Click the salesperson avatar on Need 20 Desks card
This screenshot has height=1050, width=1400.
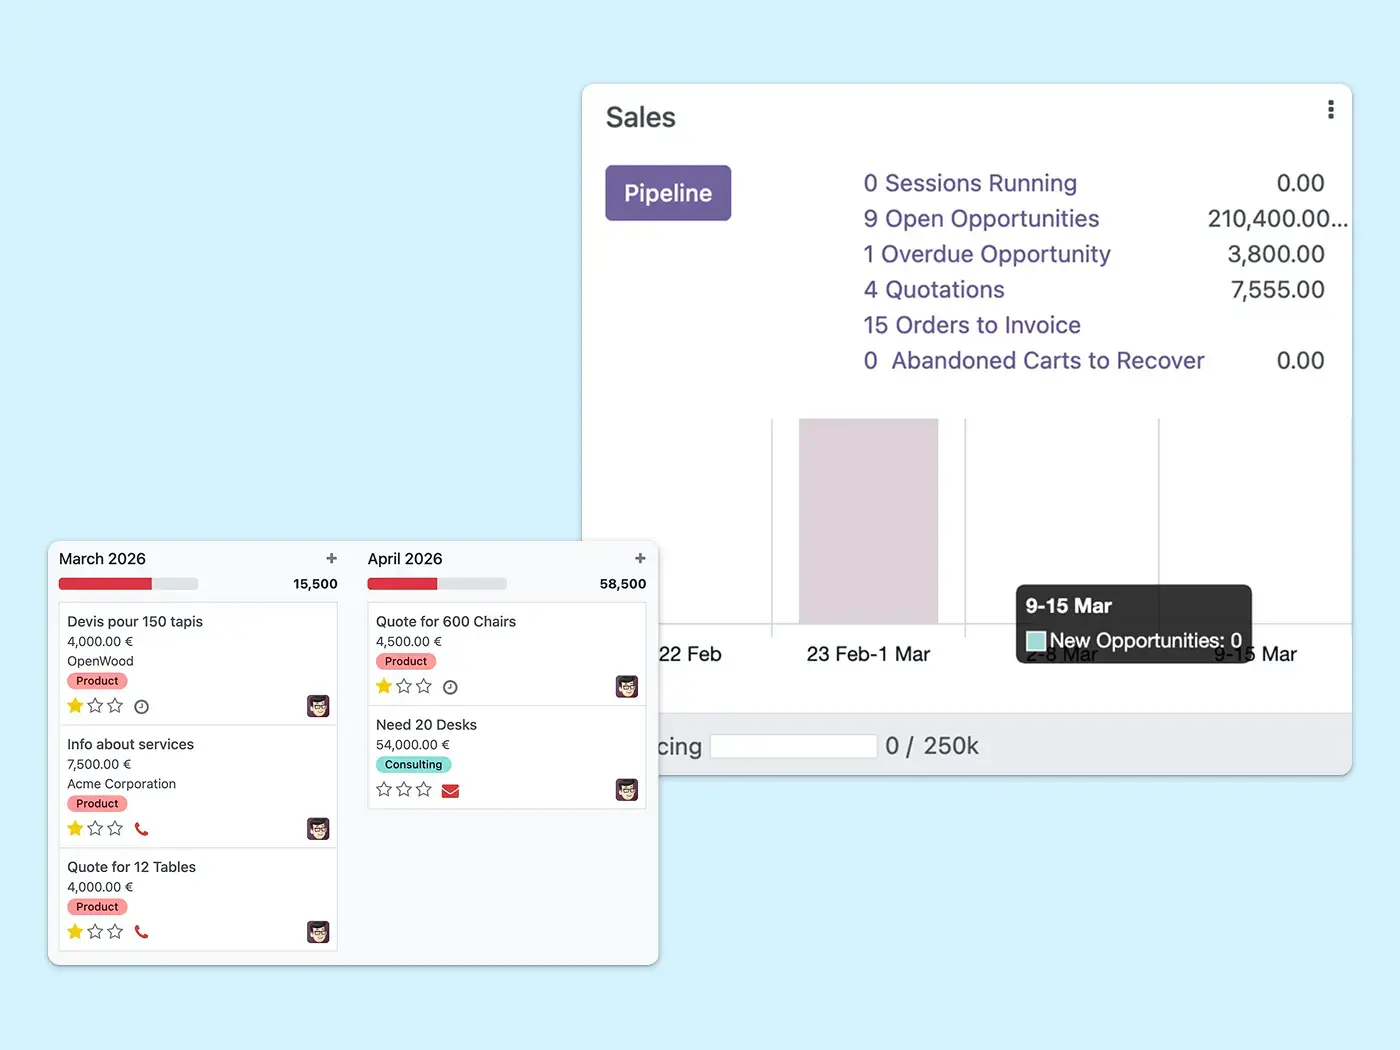click(627, 790)
